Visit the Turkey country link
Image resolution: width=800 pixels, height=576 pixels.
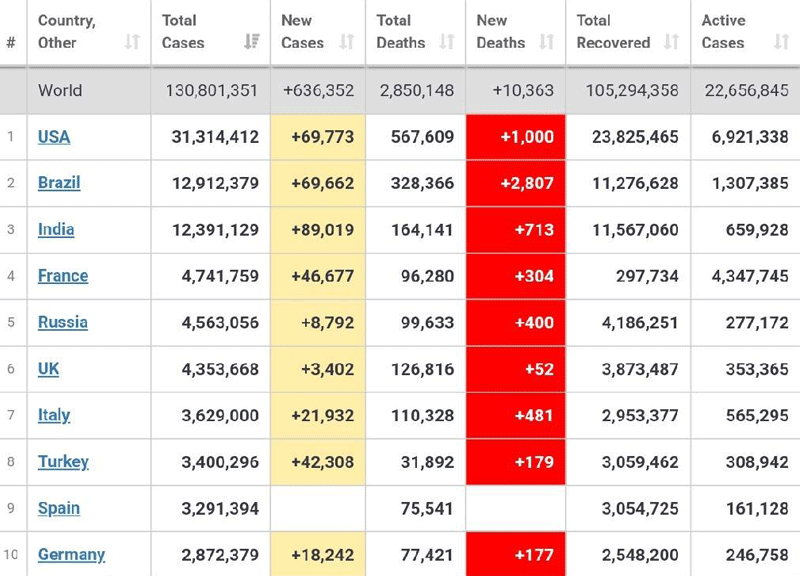point(63,461)
